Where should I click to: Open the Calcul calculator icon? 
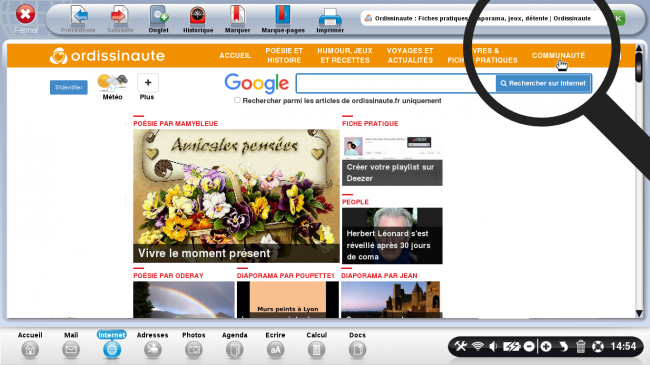(316, 350)
